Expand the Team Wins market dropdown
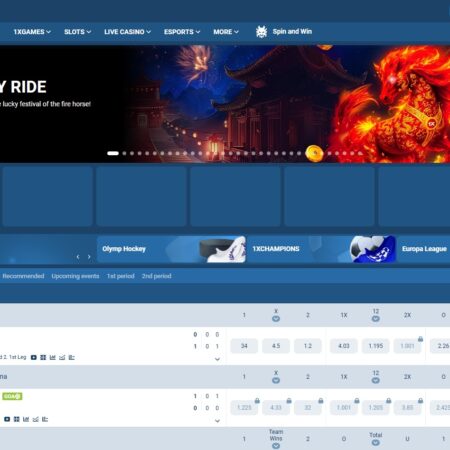 click(276, 446)
